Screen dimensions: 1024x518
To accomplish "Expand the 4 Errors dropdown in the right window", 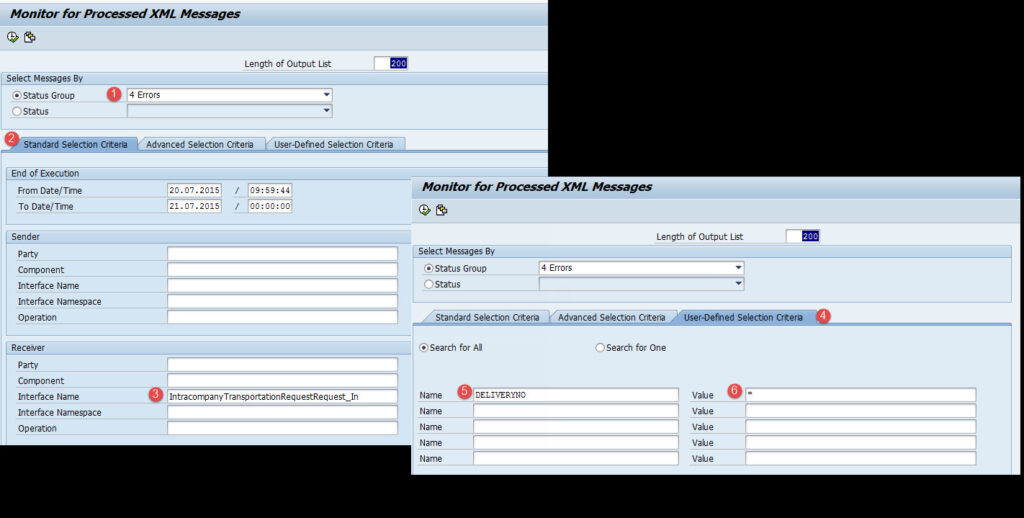I will tap(738, 268).
